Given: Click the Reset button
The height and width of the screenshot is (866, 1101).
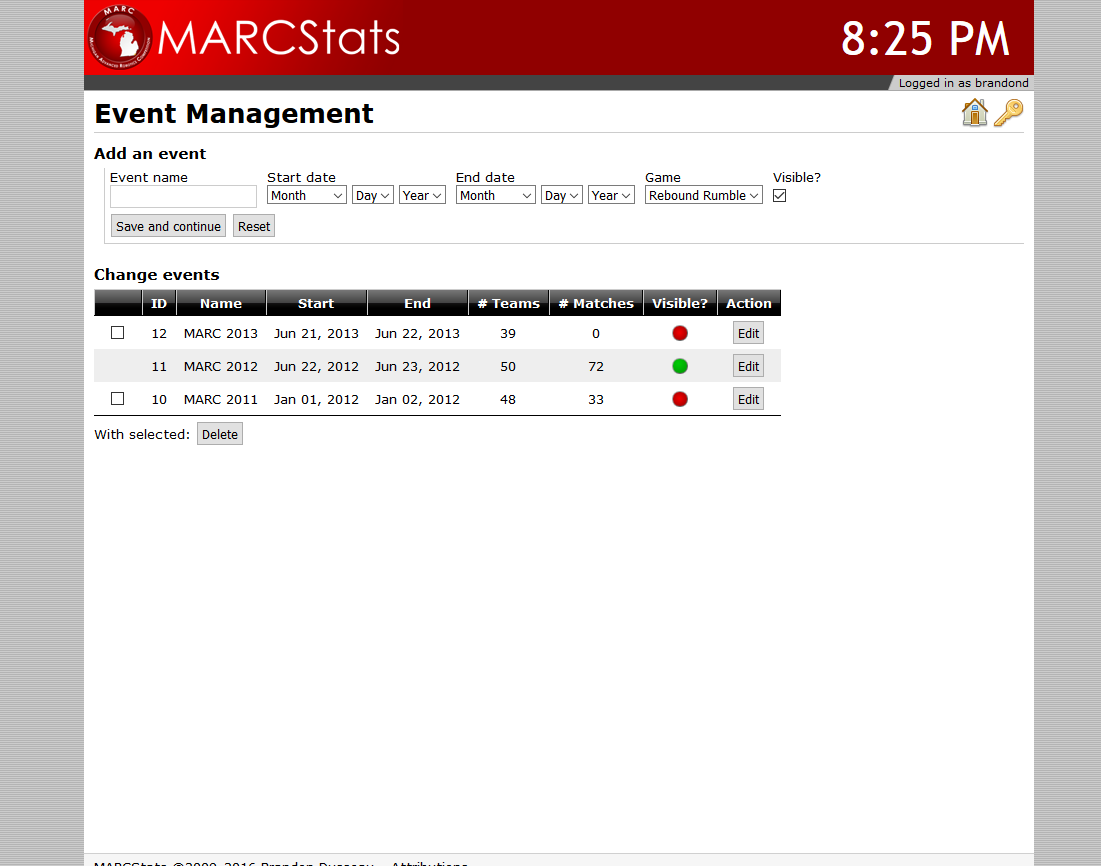Looking at the screenshot, I should point(253,226).
